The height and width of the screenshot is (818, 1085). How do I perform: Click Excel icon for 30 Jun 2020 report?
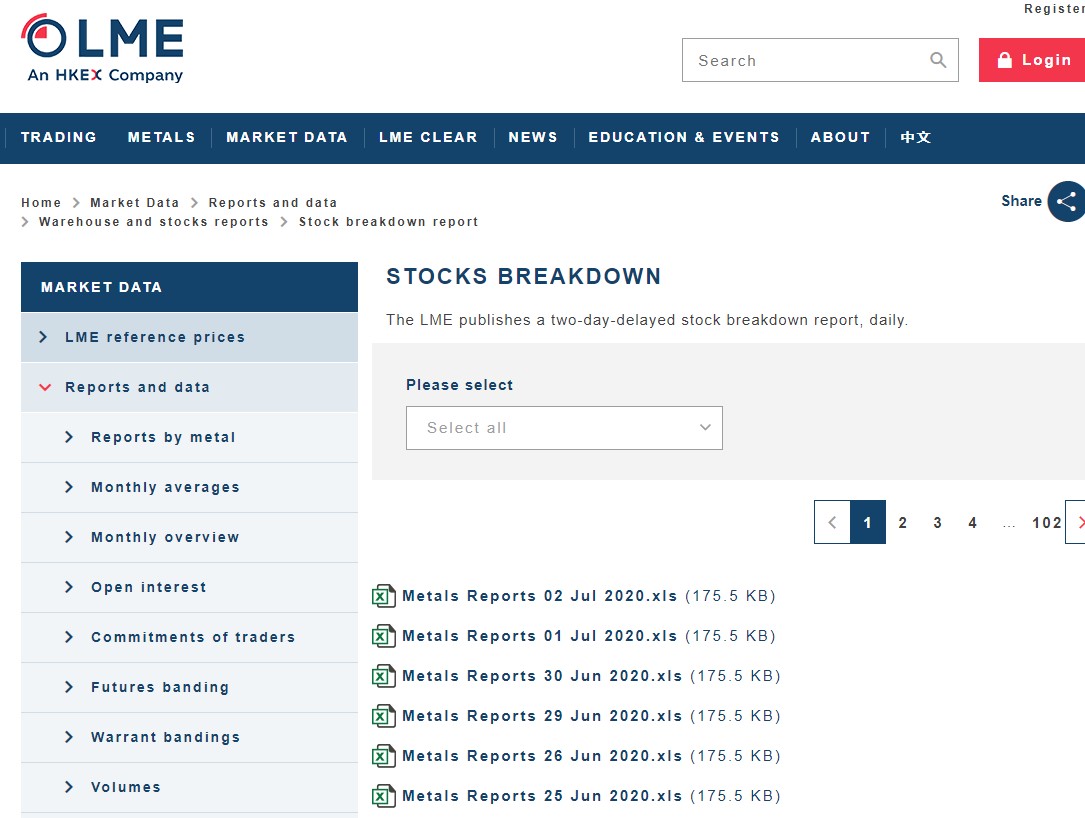[x=384, y=676]
